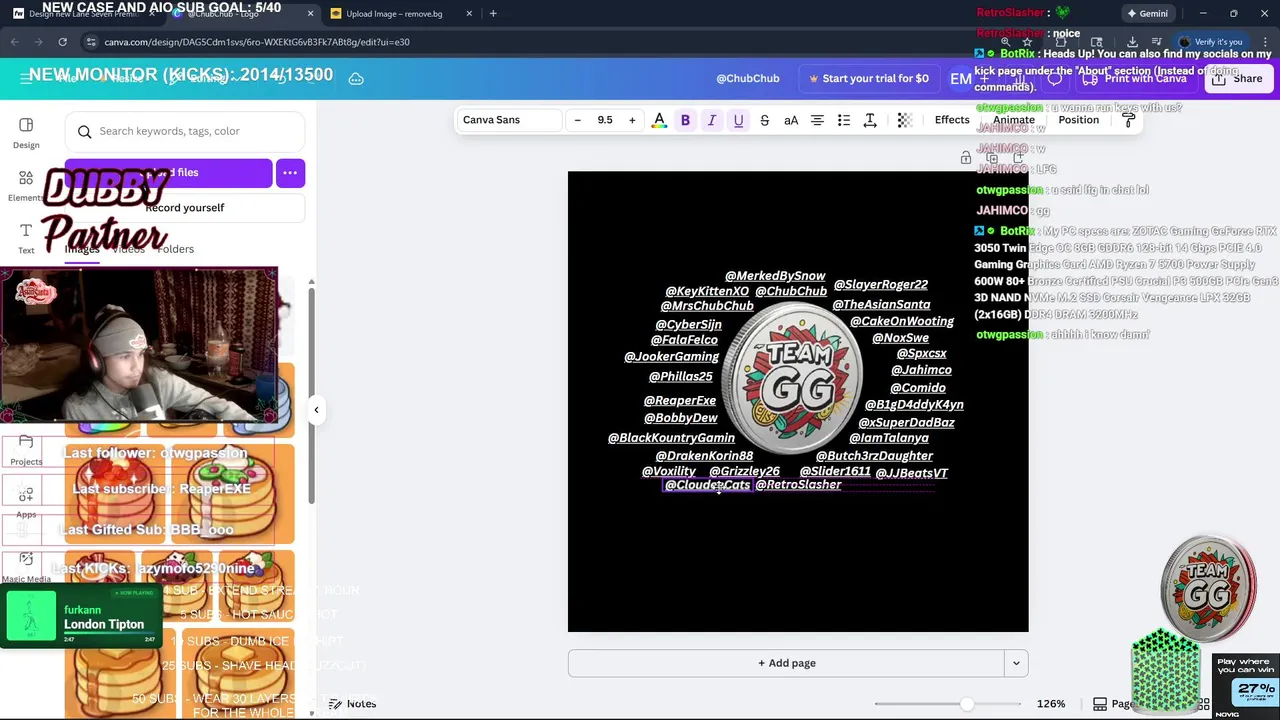Open the Canva Sans font dropdown
Screen dimensions: 1280x720
[508, 120]
